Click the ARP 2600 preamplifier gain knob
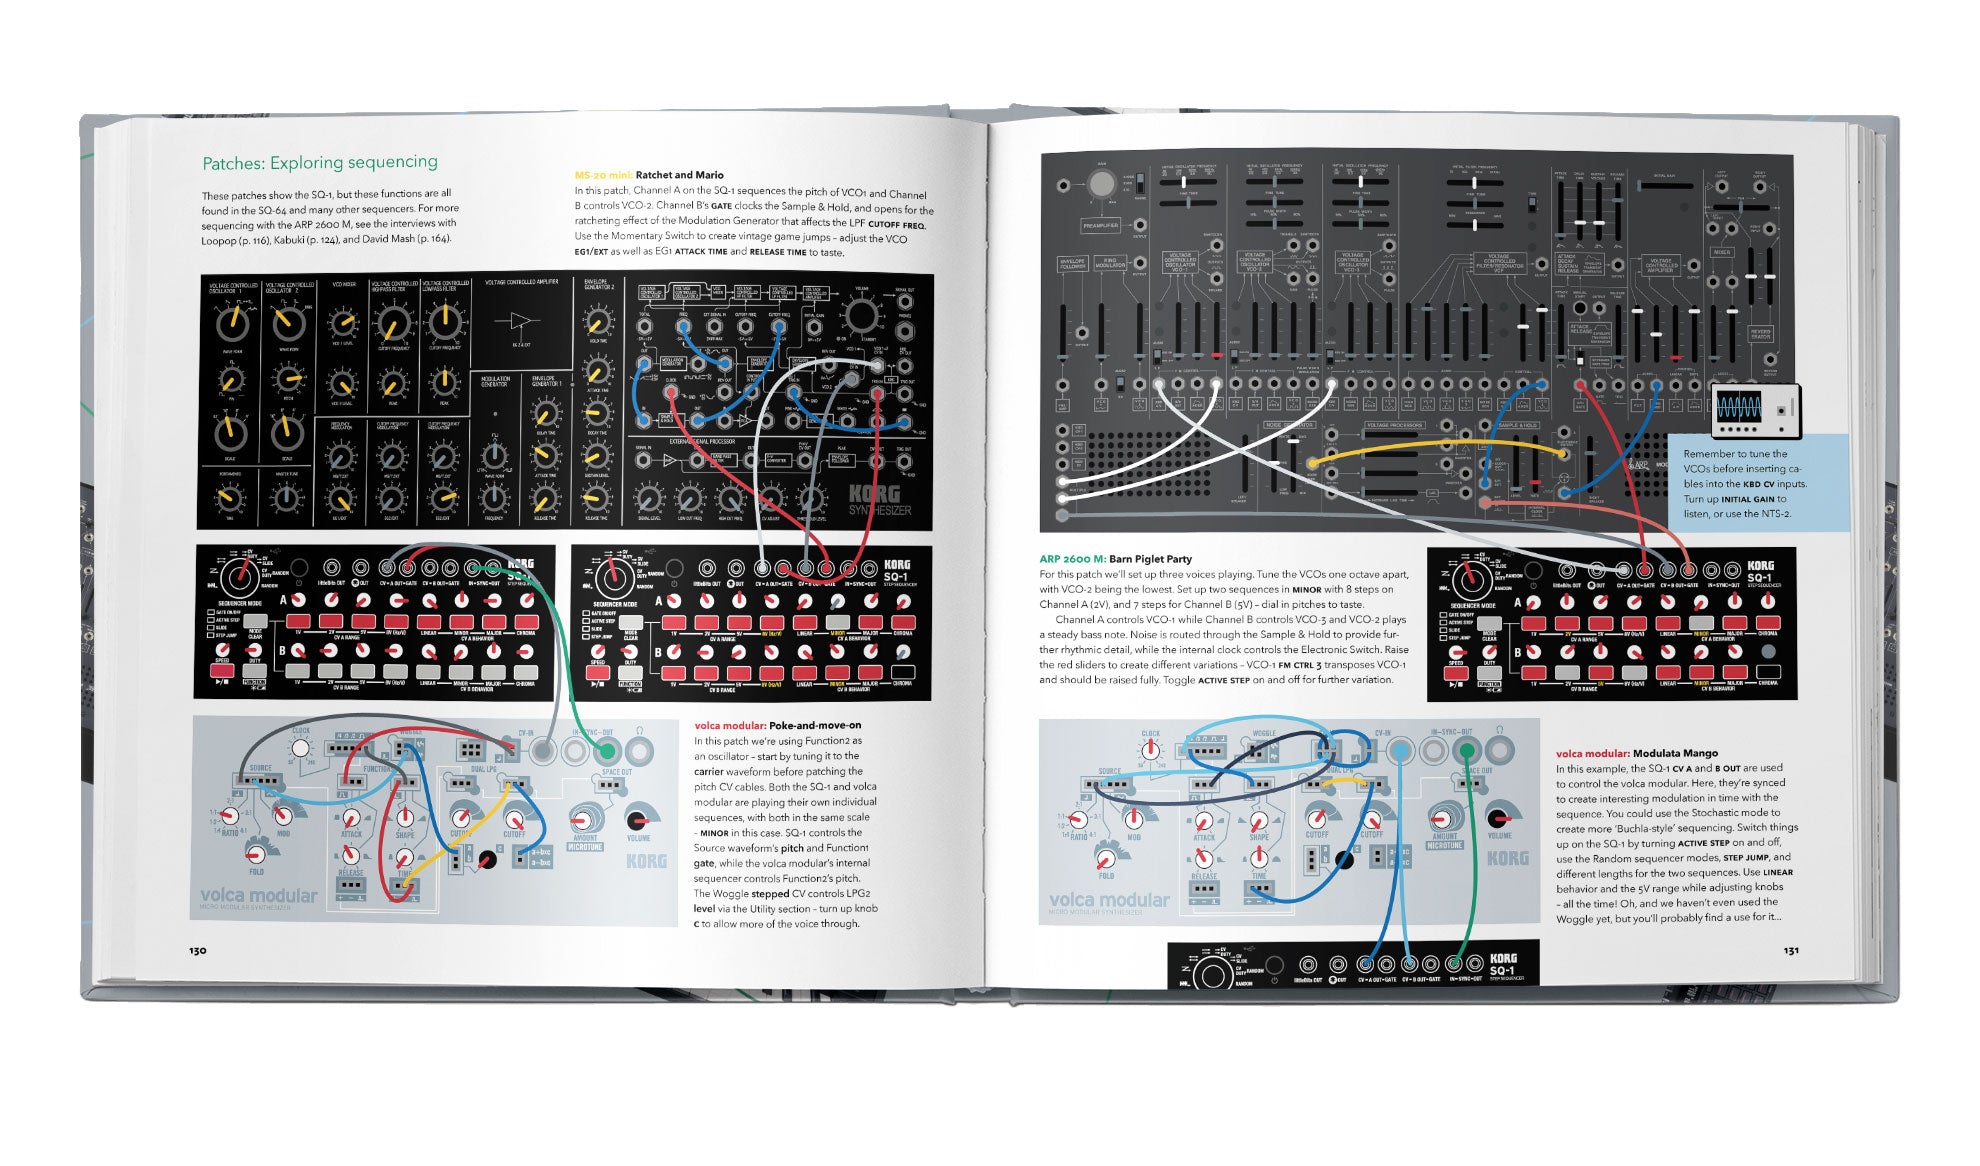This screenshot has width=1980, height=1166. point(1101,184)
